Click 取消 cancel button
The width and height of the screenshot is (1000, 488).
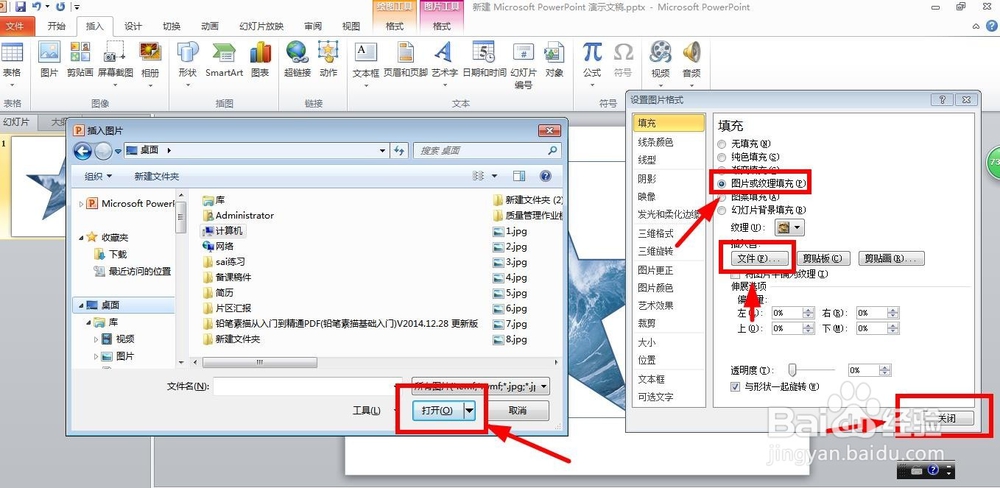517,411
